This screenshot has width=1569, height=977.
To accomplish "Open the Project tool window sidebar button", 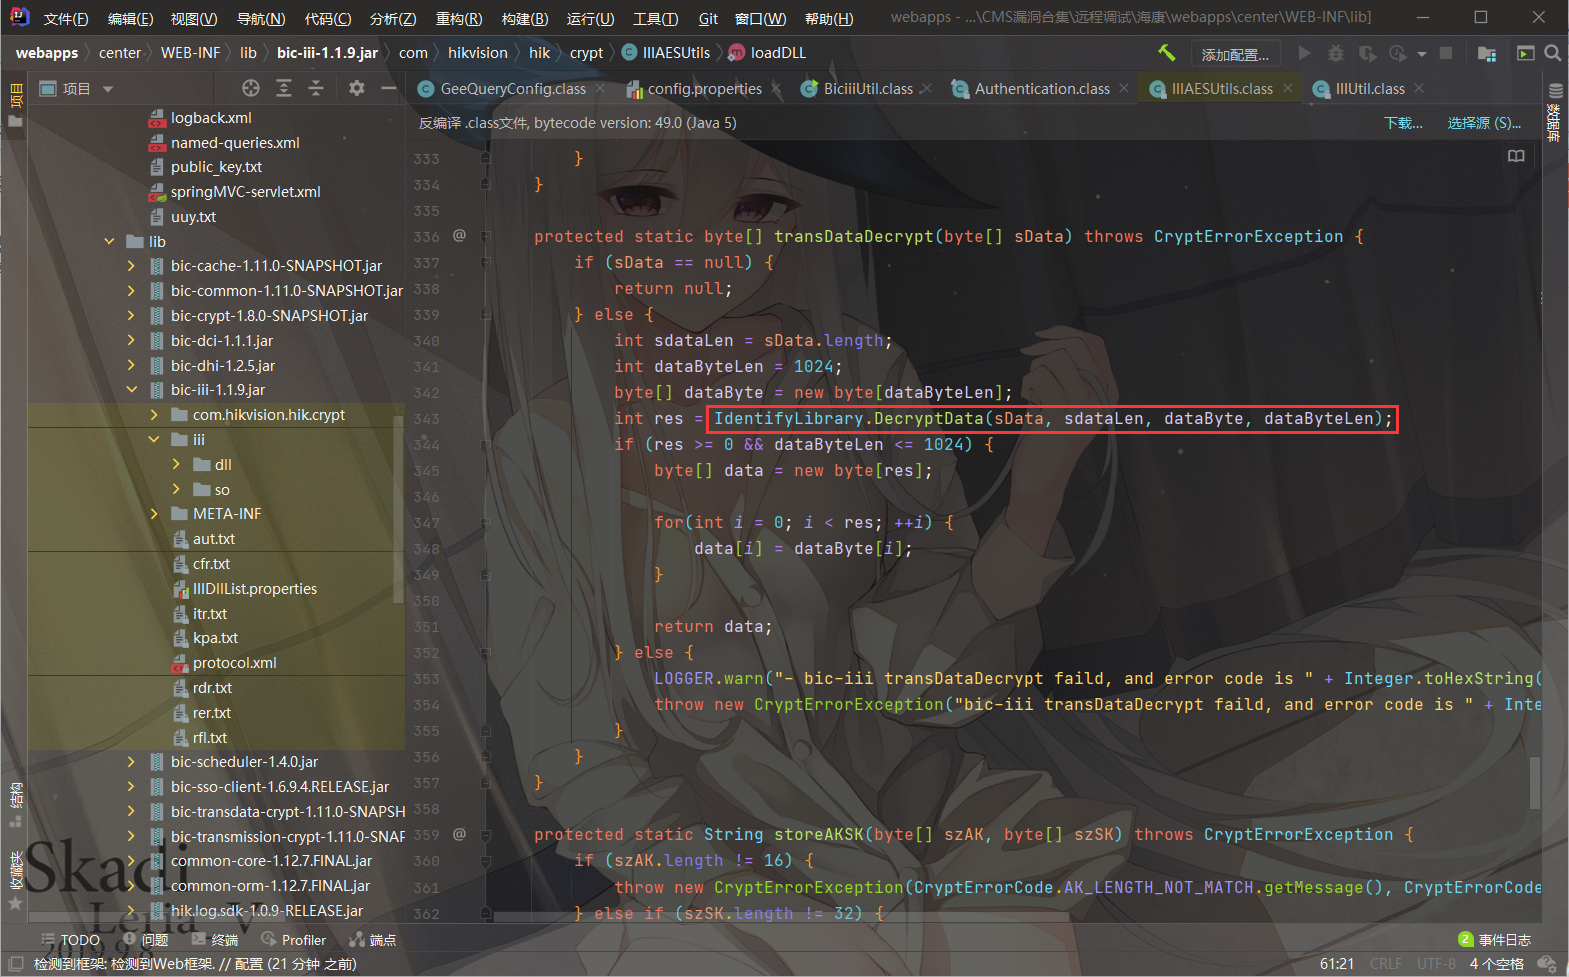I will pos(15,105).
